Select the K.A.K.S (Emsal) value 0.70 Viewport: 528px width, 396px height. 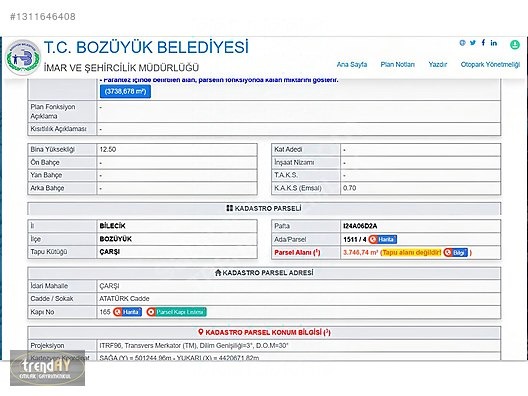350,188
